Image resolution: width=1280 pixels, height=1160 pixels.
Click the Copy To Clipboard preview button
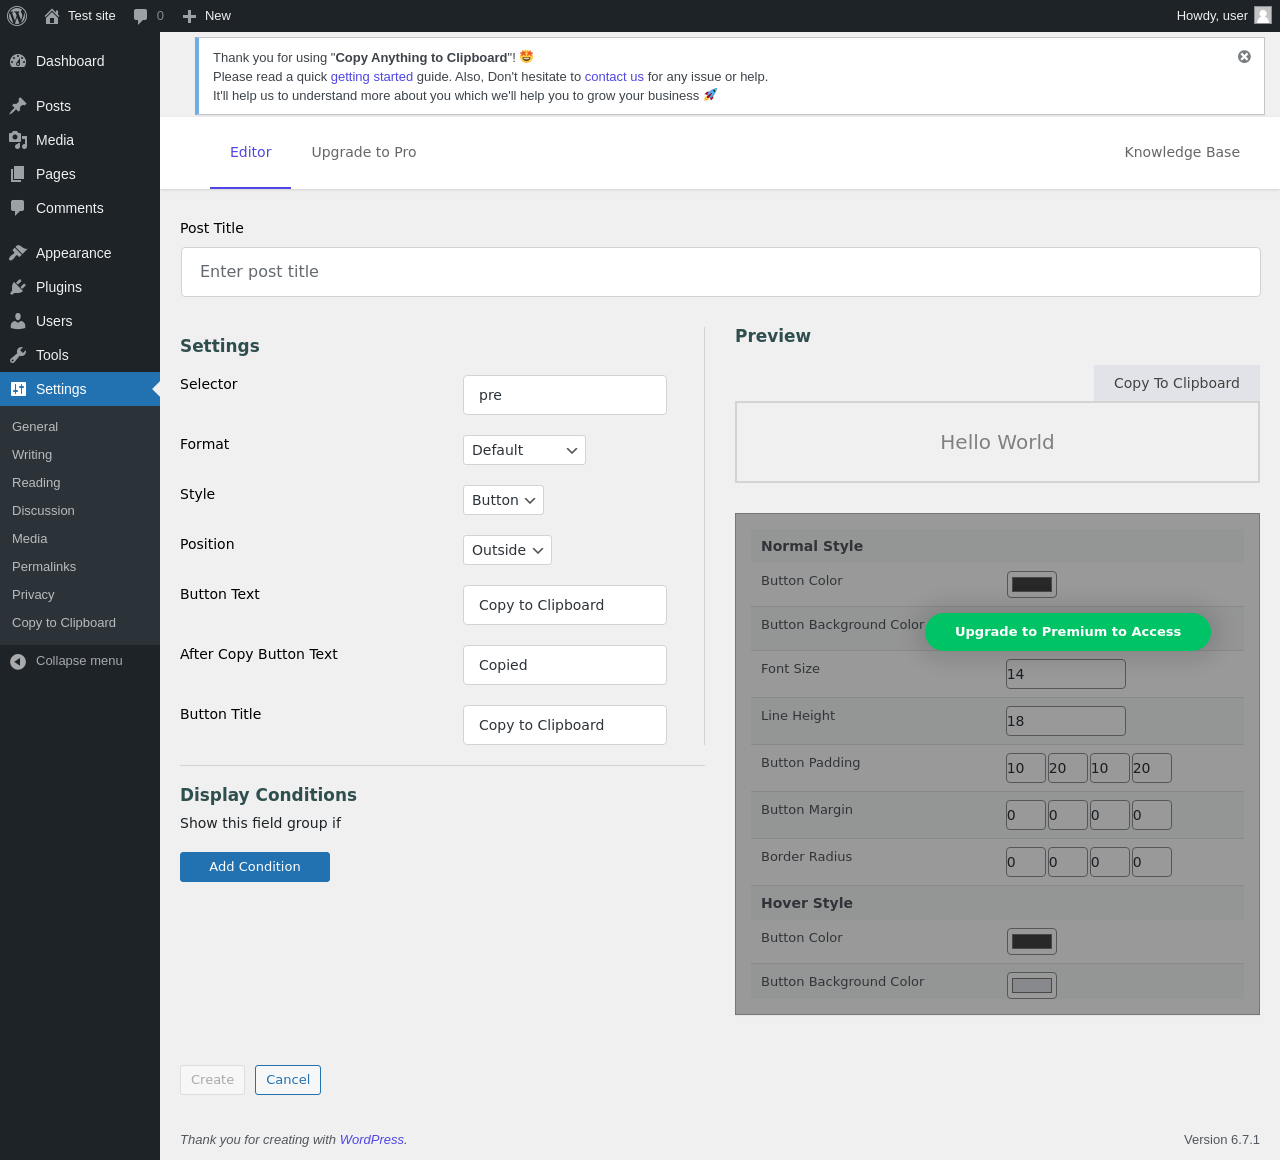1177,383
